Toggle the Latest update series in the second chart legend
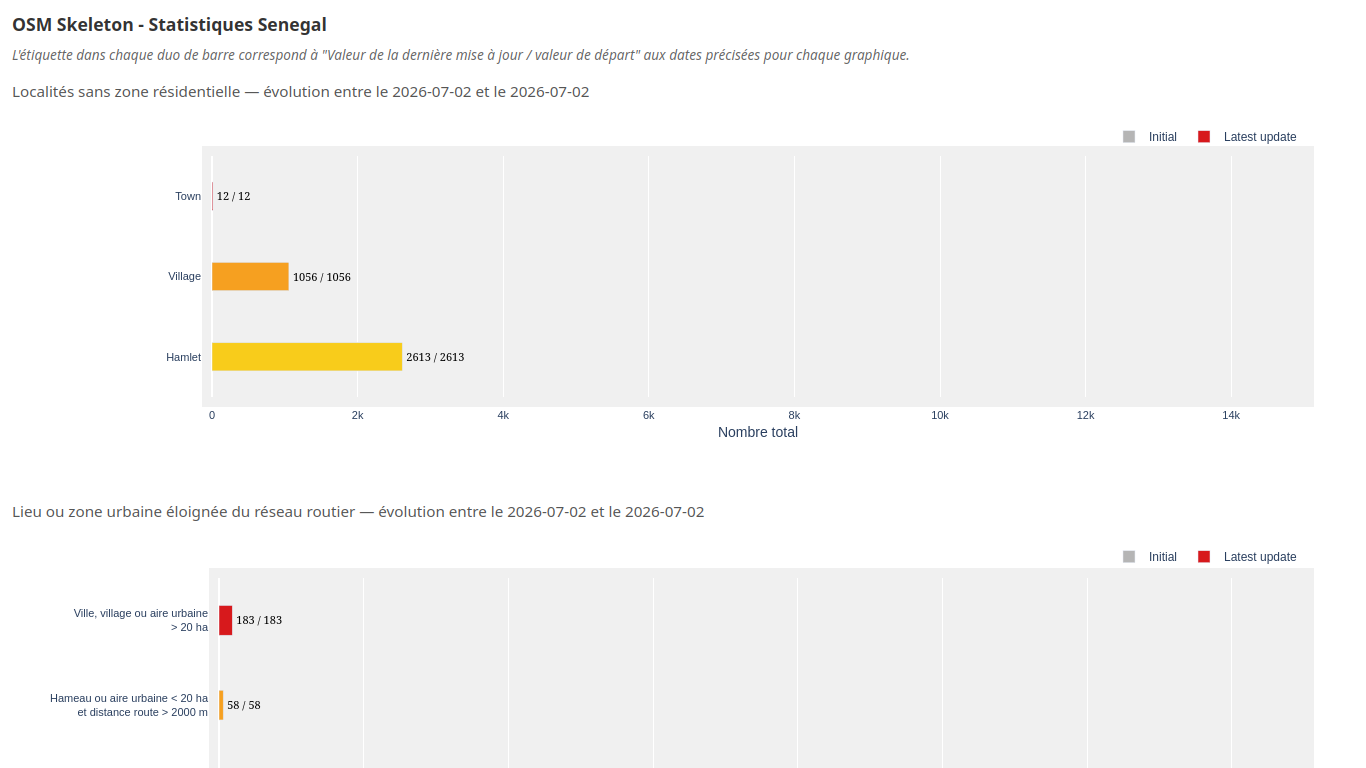 [1247, 557]
